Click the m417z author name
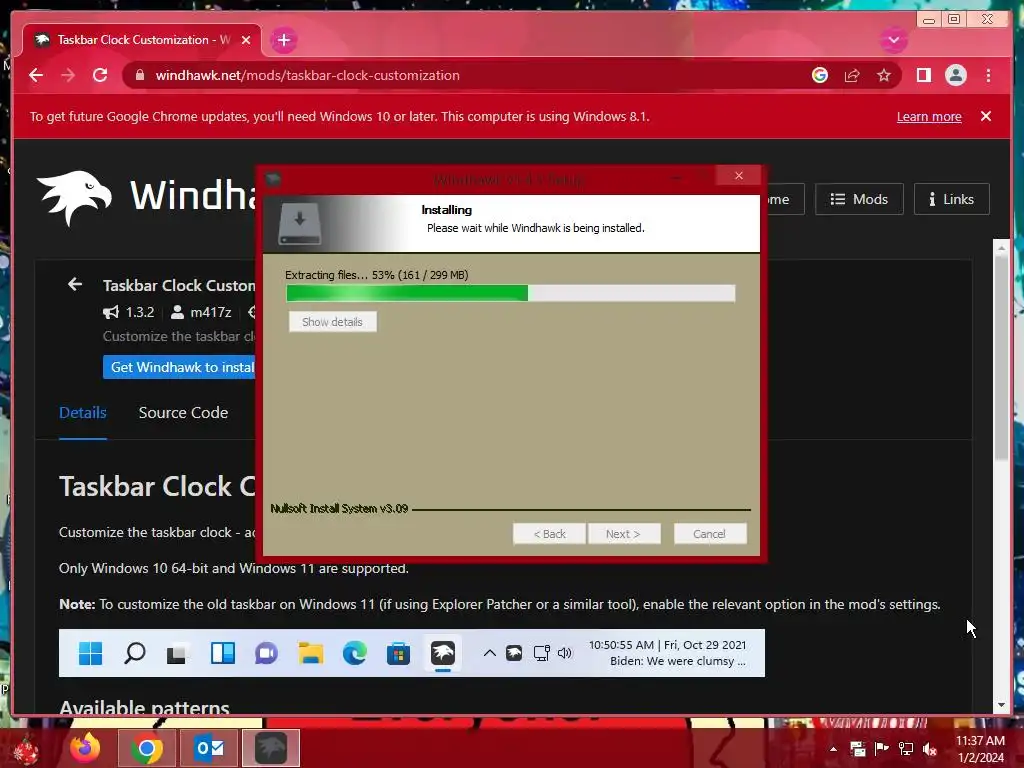The width and height of the screenshot is (1024, 768). point(210,312)
